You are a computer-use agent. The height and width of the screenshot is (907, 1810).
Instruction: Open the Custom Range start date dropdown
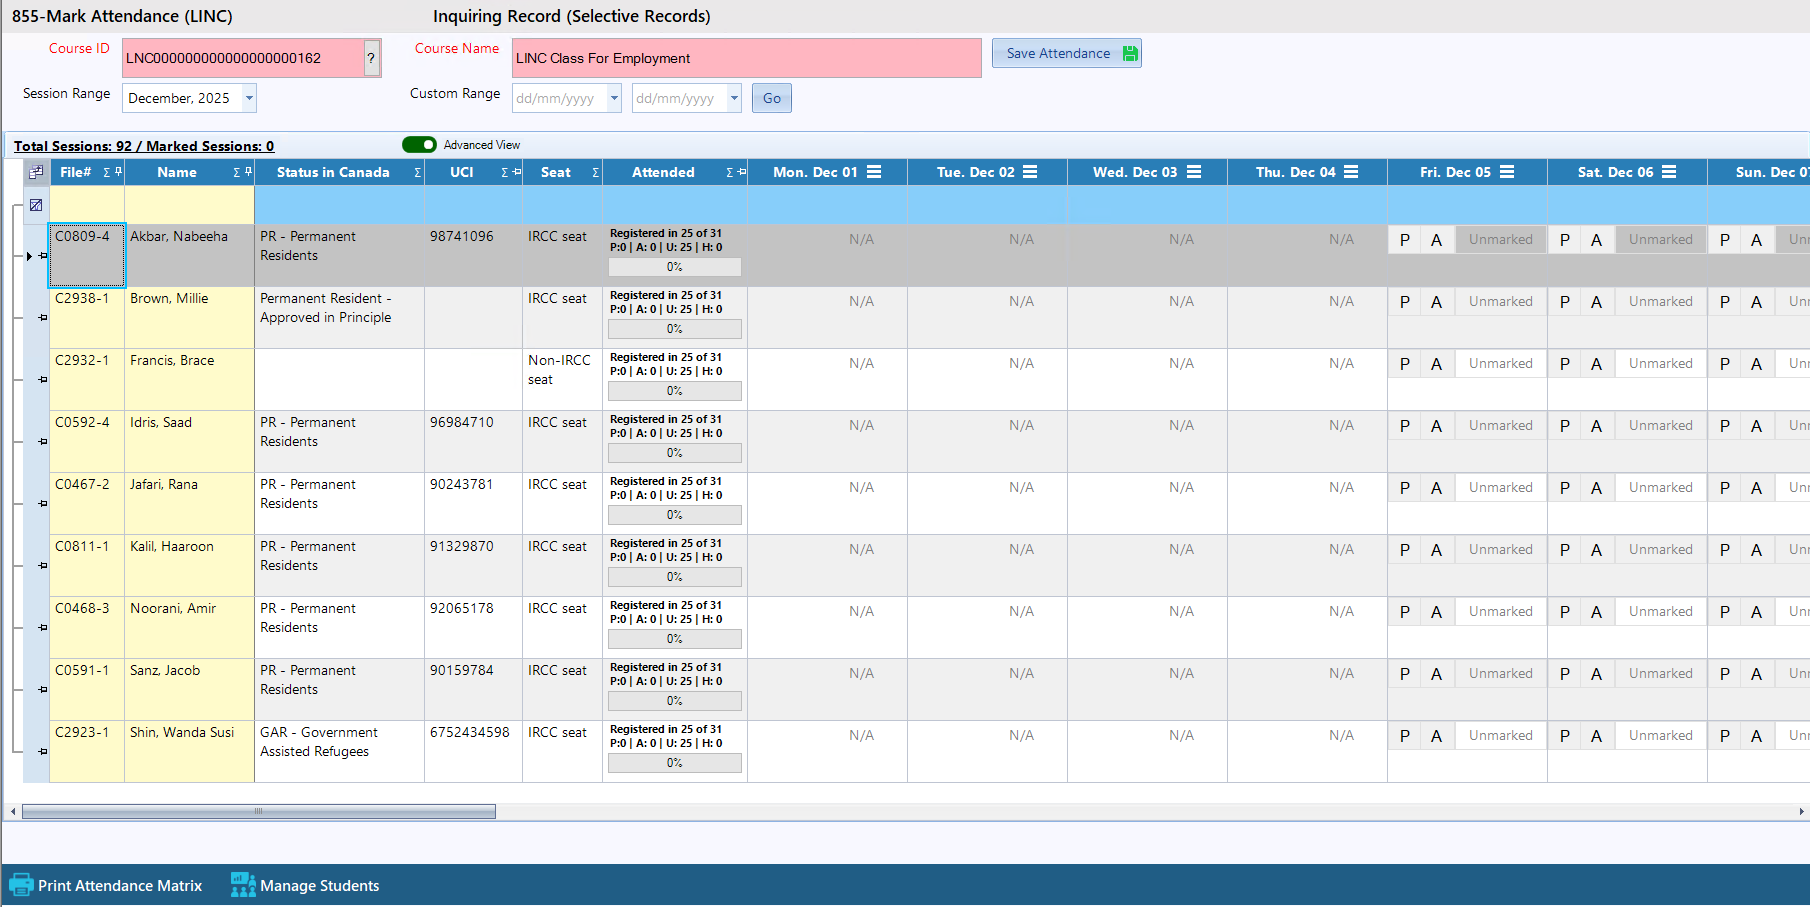[x=614, y=98]
